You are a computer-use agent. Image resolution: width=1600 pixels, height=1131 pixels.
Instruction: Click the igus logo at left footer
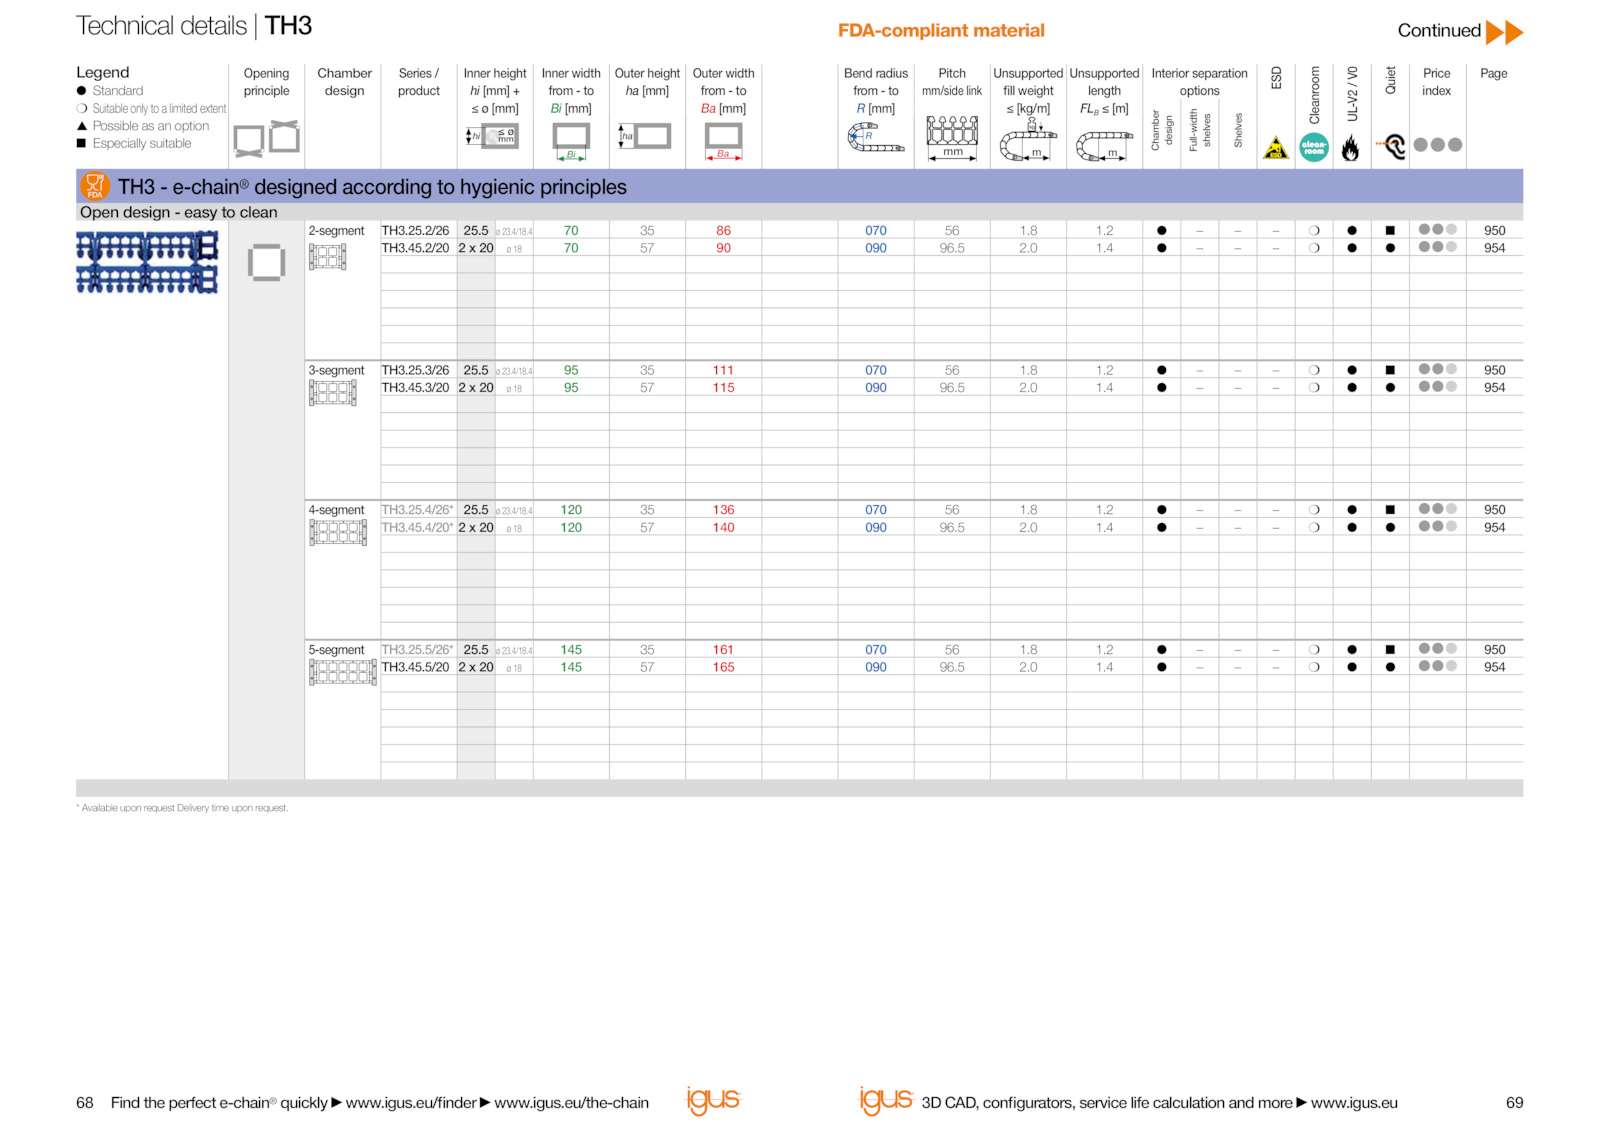tap(712, 1100)
